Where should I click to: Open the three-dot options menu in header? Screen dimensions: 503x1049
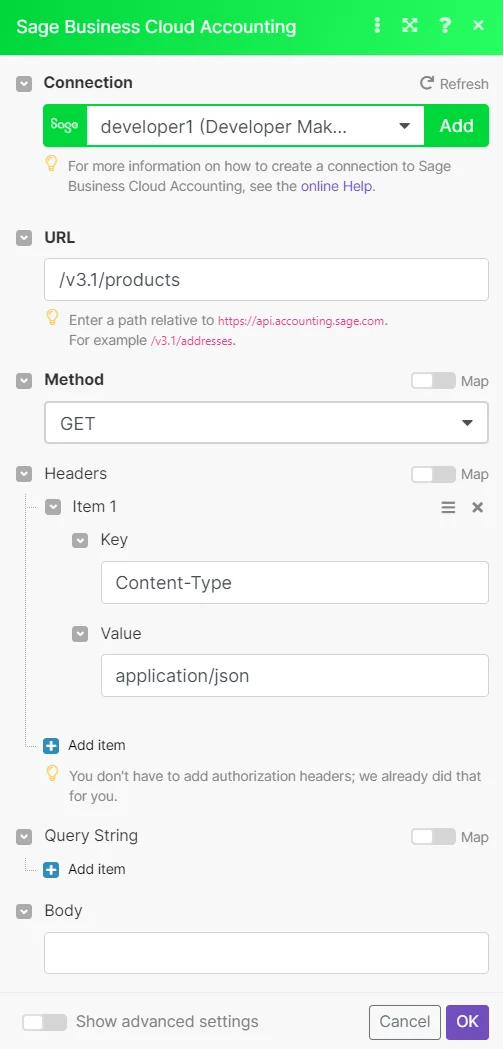point(377,26)
